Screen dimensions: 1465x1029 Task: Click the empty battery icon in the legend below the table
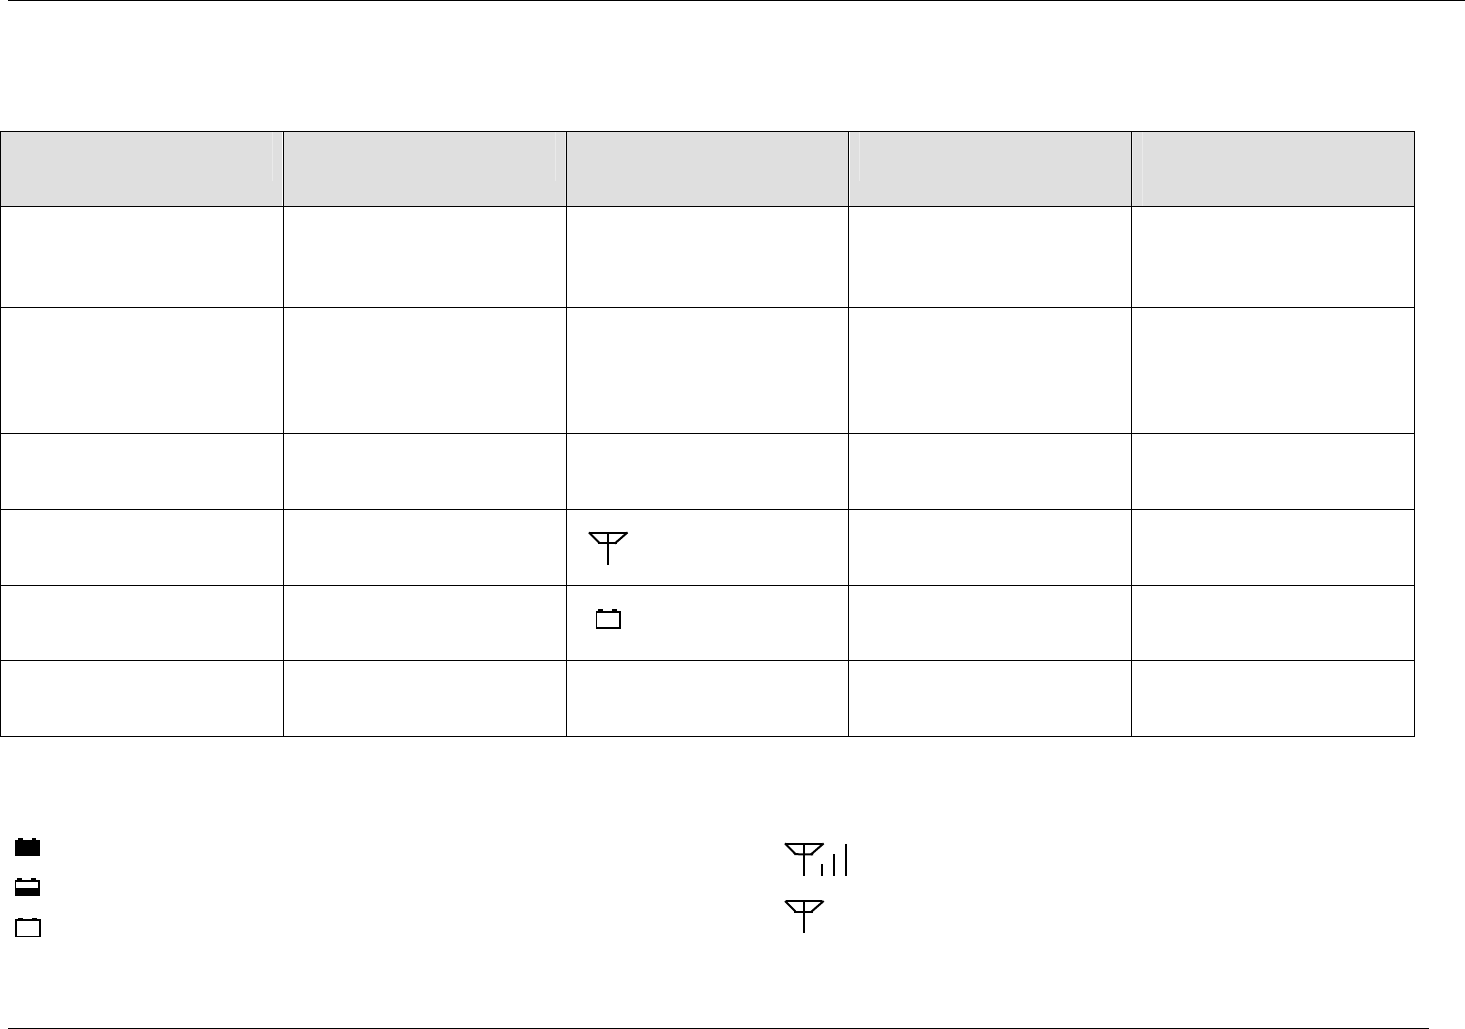[x=28, y=927]
